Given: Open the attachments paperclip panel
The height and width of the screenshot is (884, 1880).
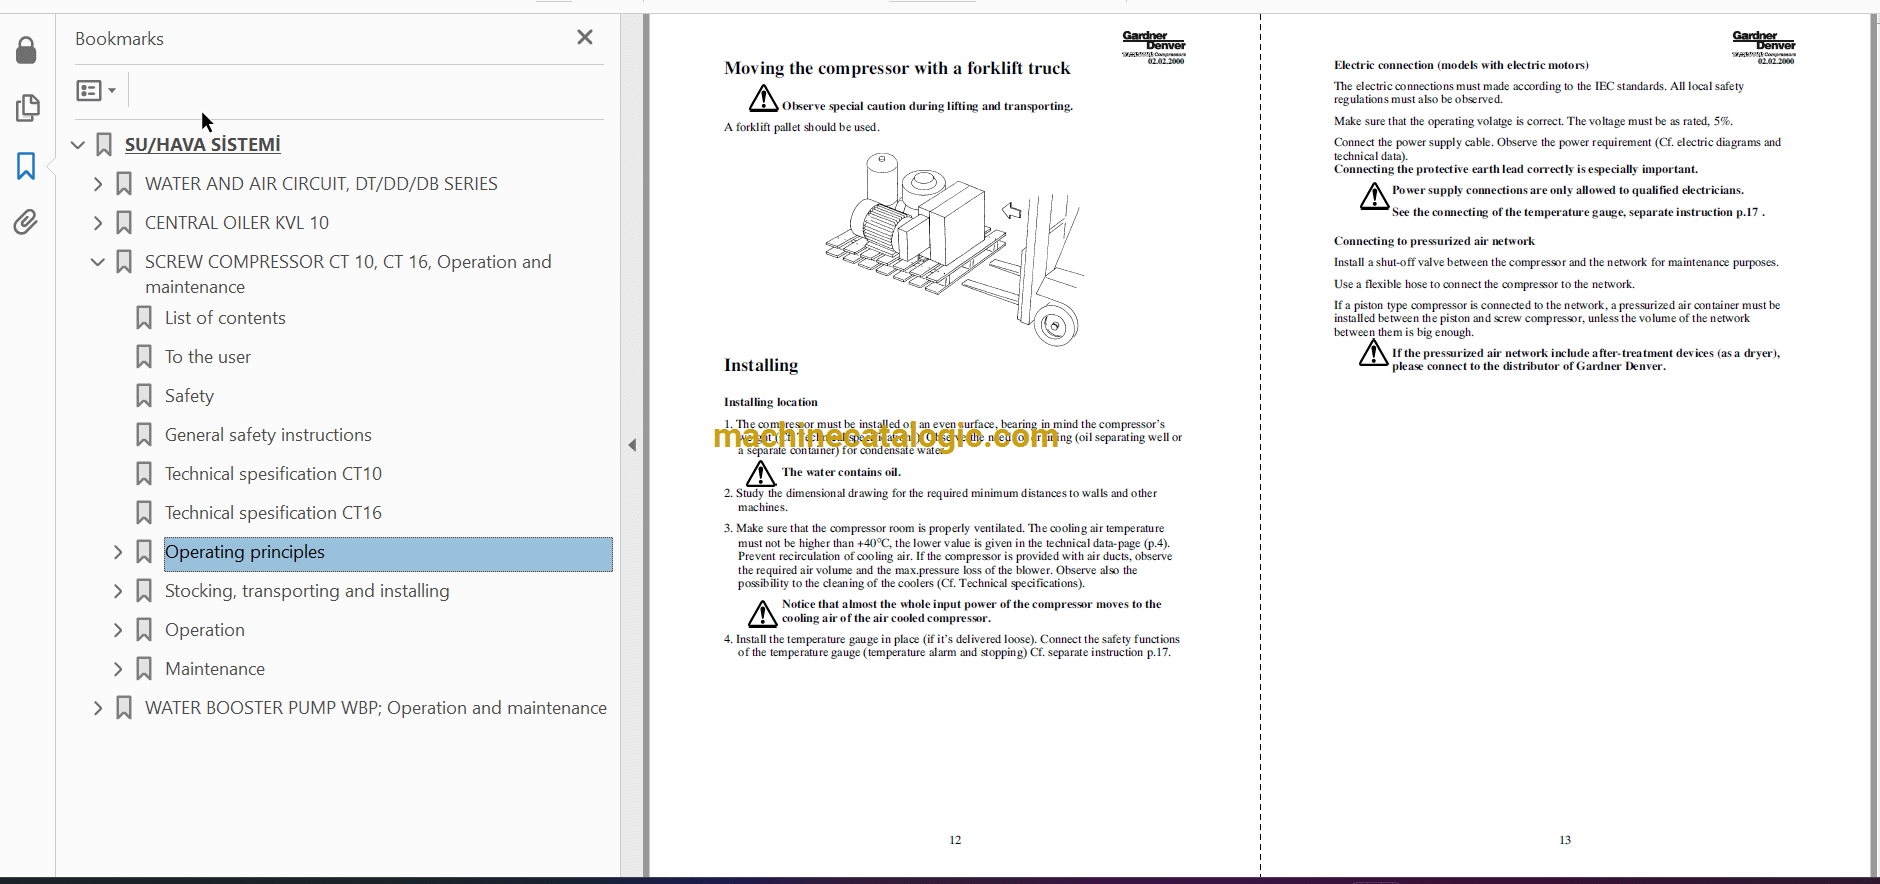Looking at the screenshot, I should pos(27,222).
